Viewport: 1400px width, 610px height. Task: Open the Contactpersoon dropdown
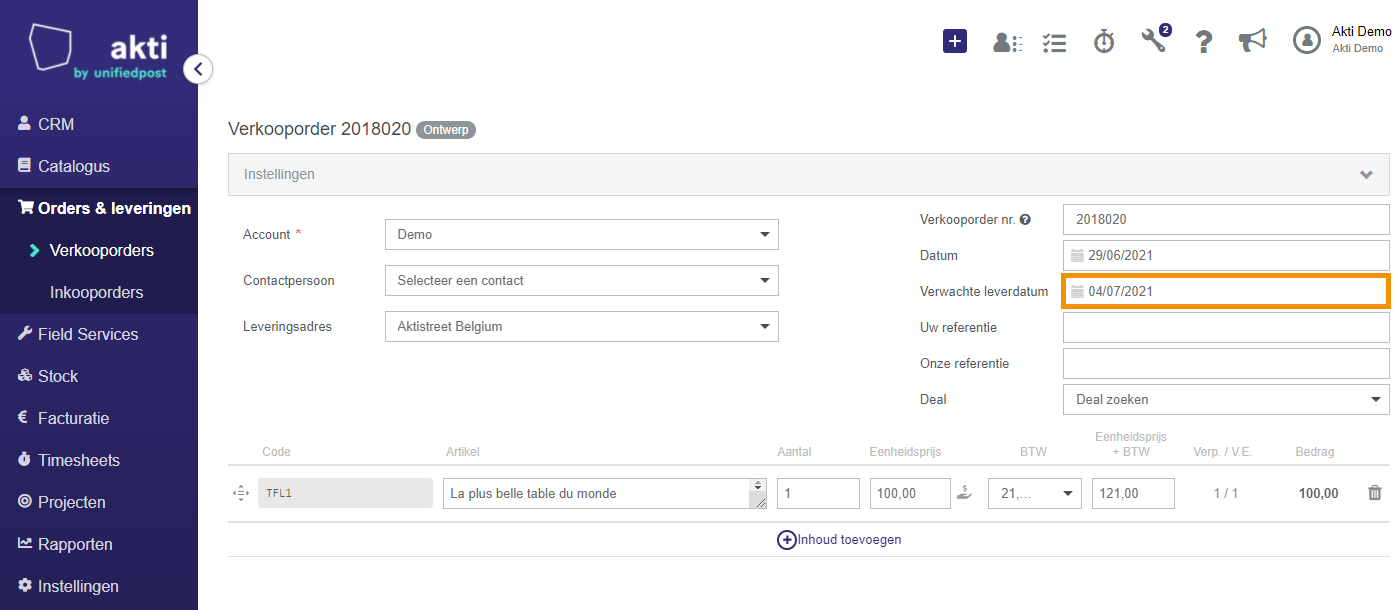(581, 281)
